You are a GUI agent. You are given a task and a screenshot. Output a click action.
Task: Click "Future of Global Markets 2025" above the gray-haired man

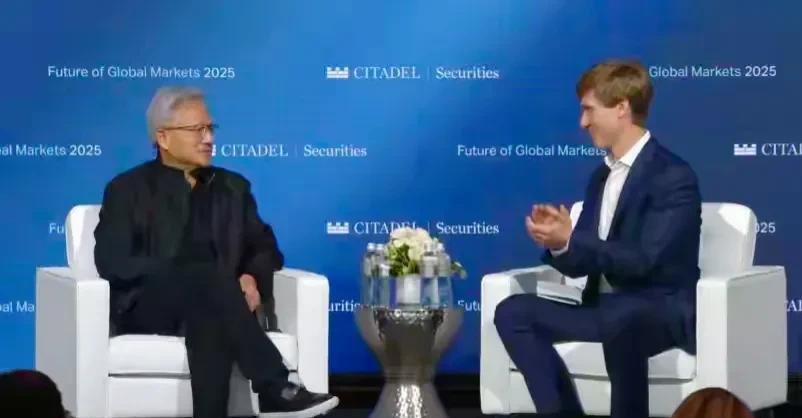(x=141, y=72)
